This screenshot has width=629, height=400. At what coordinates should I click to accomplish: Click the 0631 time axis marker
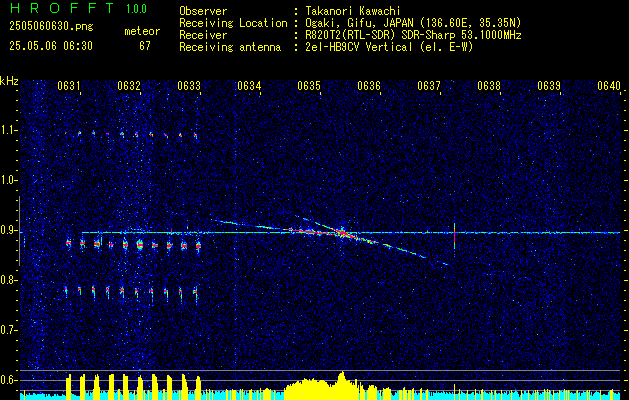[69, 85]
